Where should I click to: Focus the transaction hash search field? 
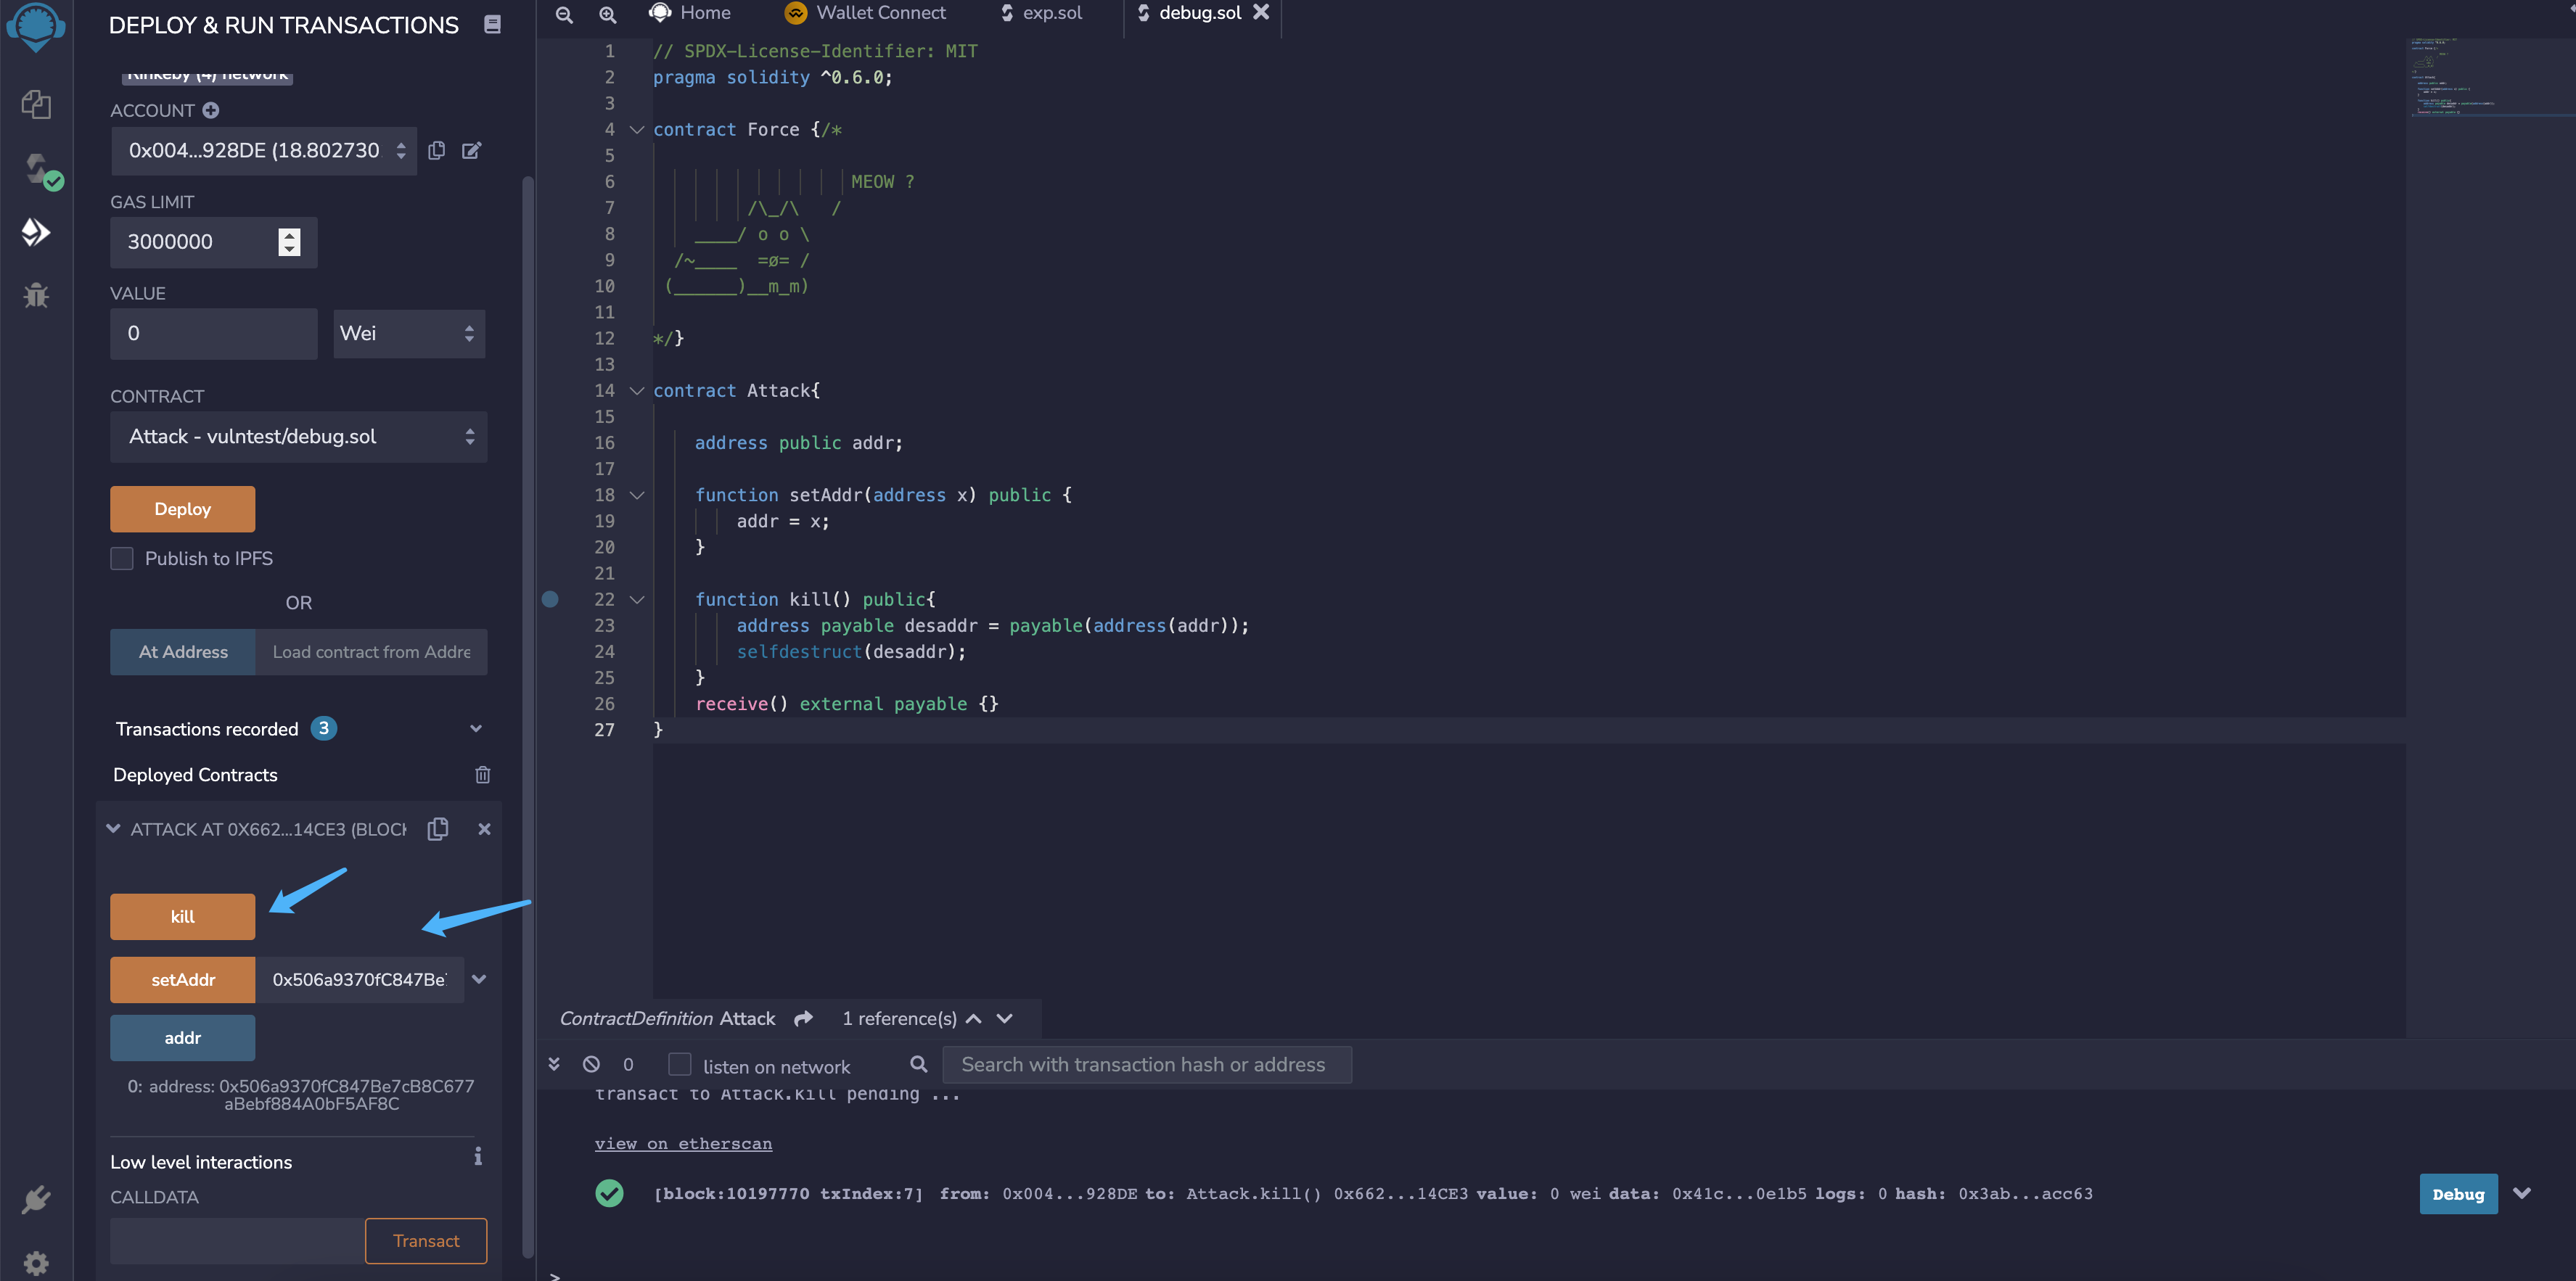pyautogui.click(x=1146, y=1064)
